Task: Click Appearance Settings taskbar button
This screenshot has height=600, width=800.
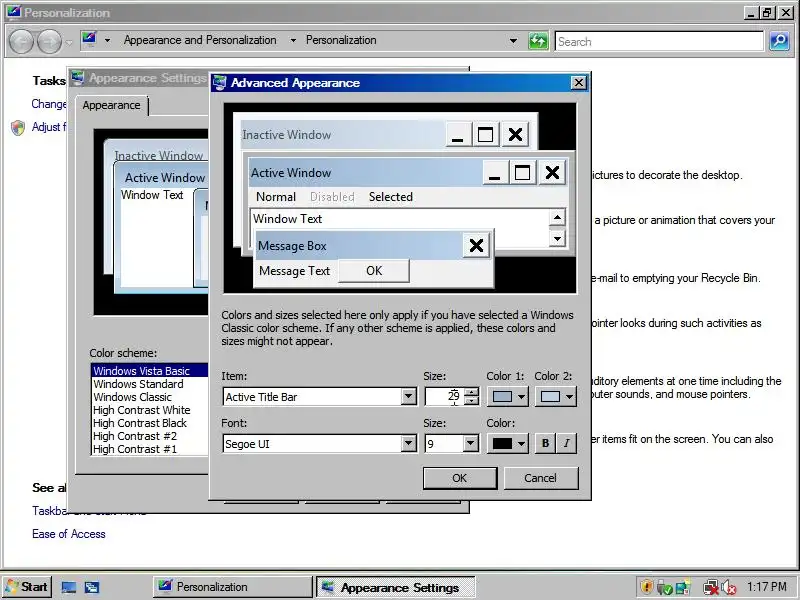Action: (396, 587)
